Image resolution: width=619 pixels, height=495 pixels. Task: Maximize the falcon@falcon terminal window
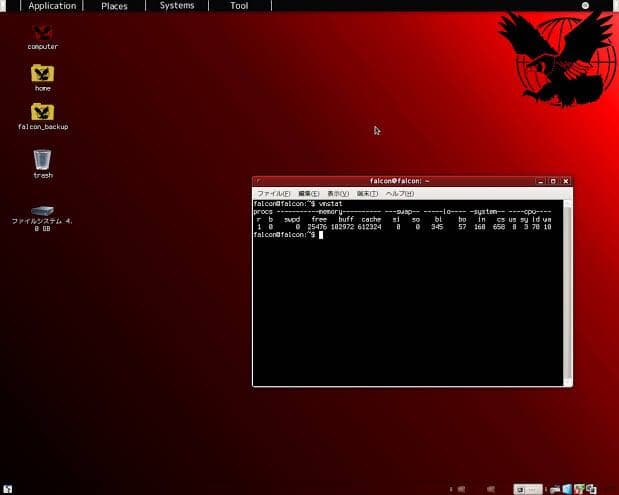[x=552, y=181]
